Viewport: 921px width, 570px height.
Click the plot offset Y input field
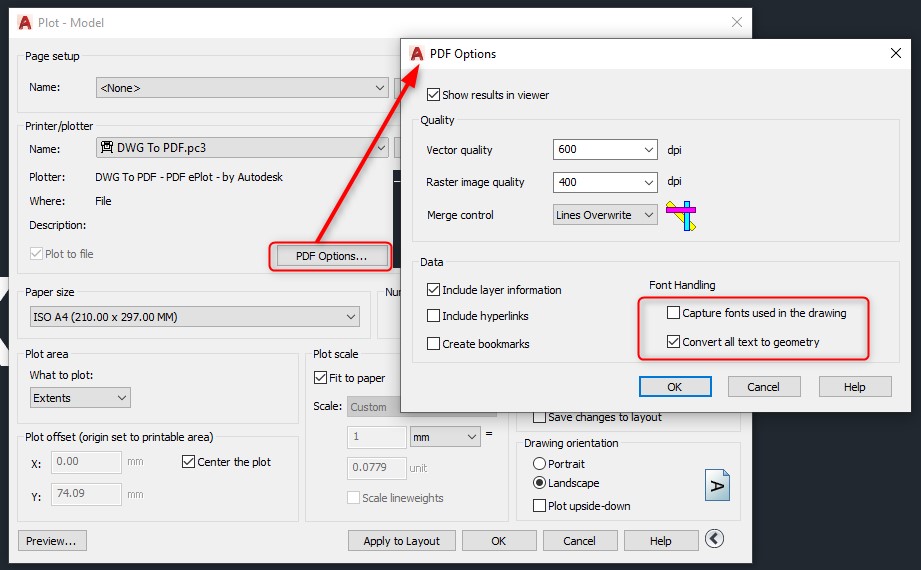(x=86, y=494)
